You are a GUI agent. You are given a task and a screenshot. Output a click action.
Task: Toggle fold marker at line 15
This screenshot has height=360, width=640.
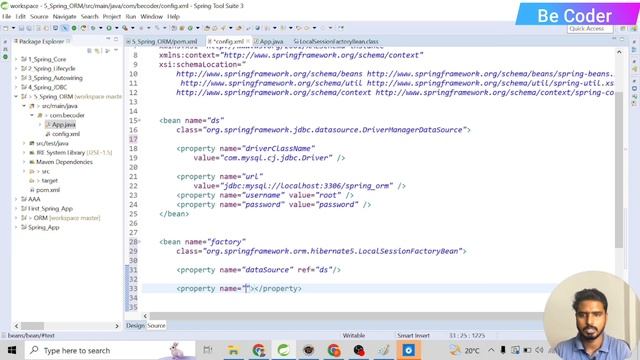point(139,120)
